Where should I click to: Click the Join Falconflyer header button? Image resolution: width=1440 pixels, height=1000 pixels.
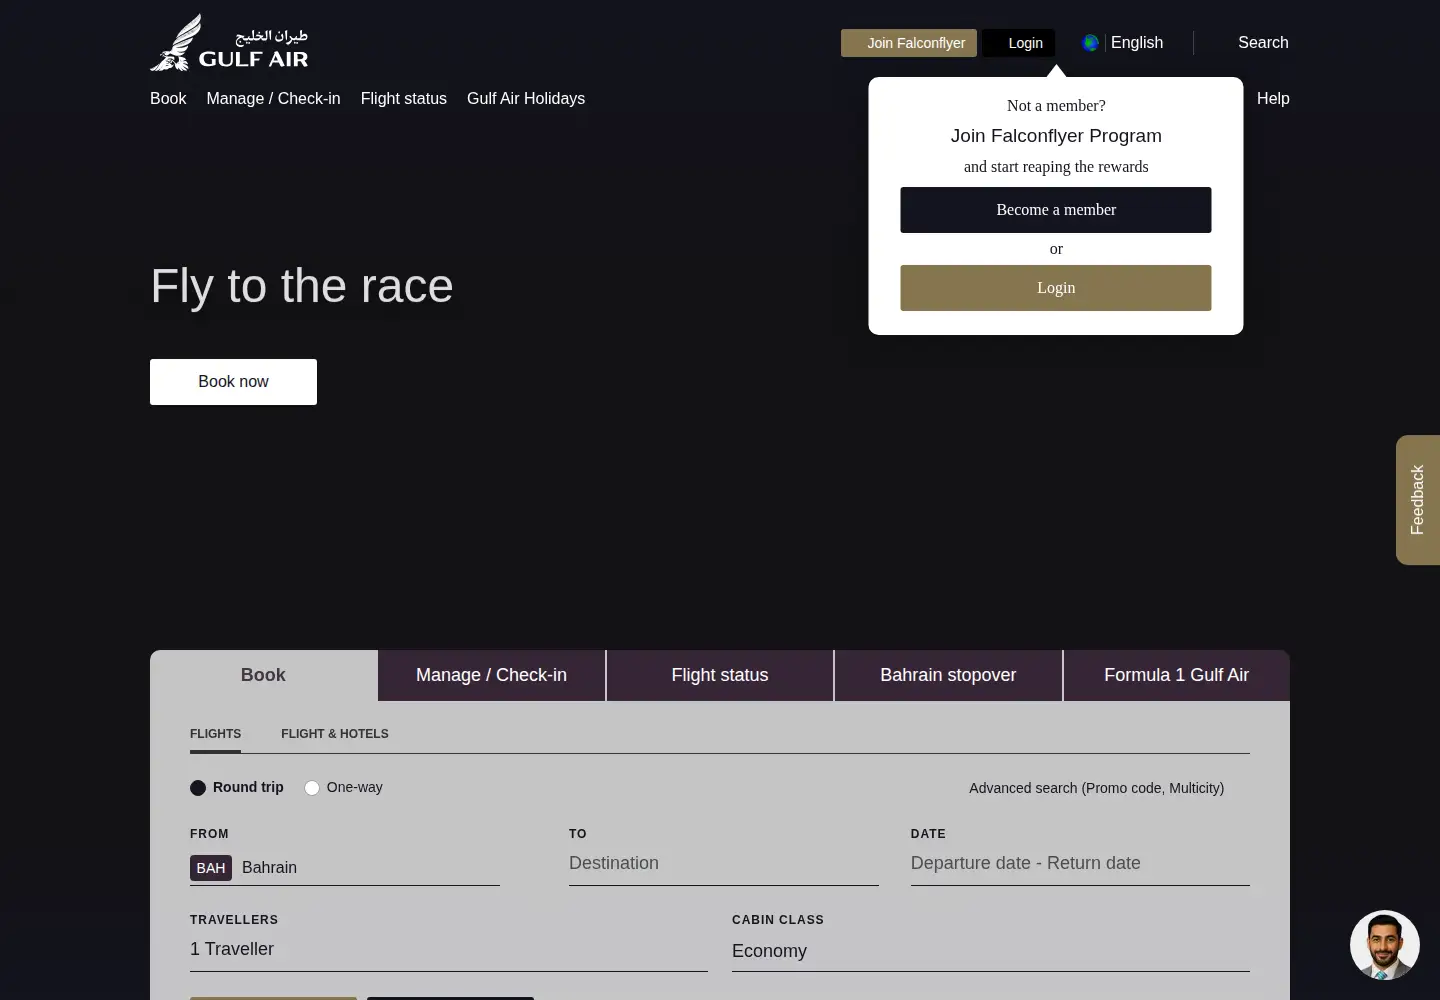909,43
